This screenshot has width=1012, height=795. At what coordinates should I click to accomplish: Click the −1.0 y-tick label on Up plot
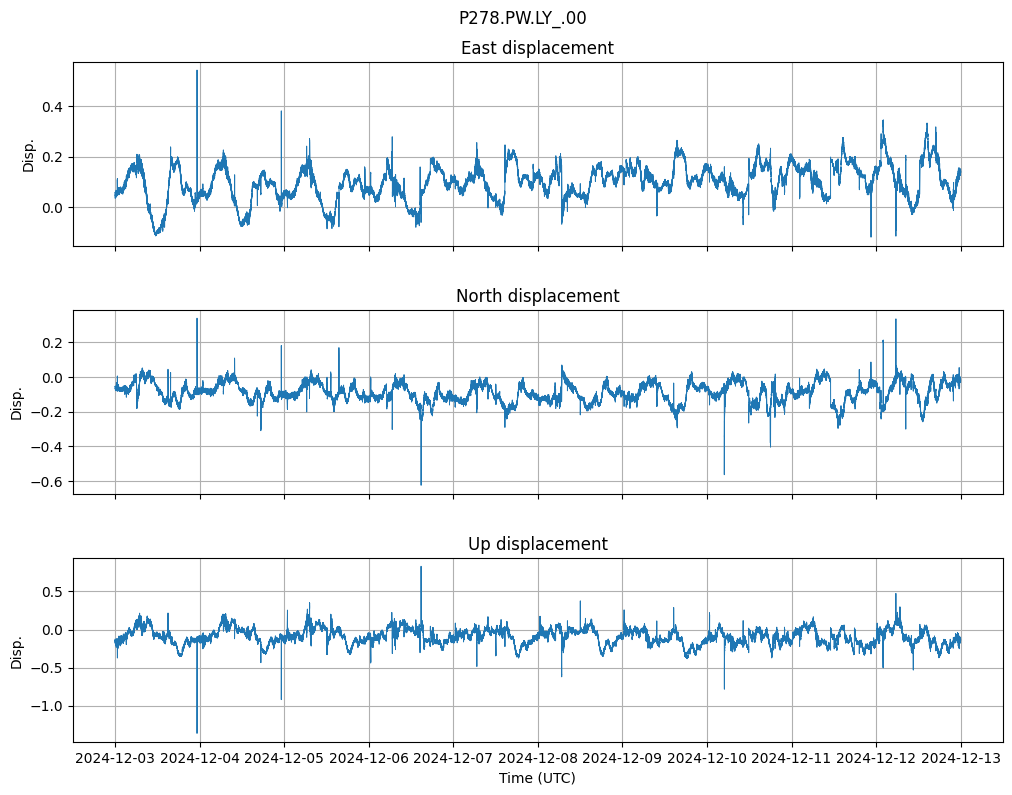click(x=46, y=706)
